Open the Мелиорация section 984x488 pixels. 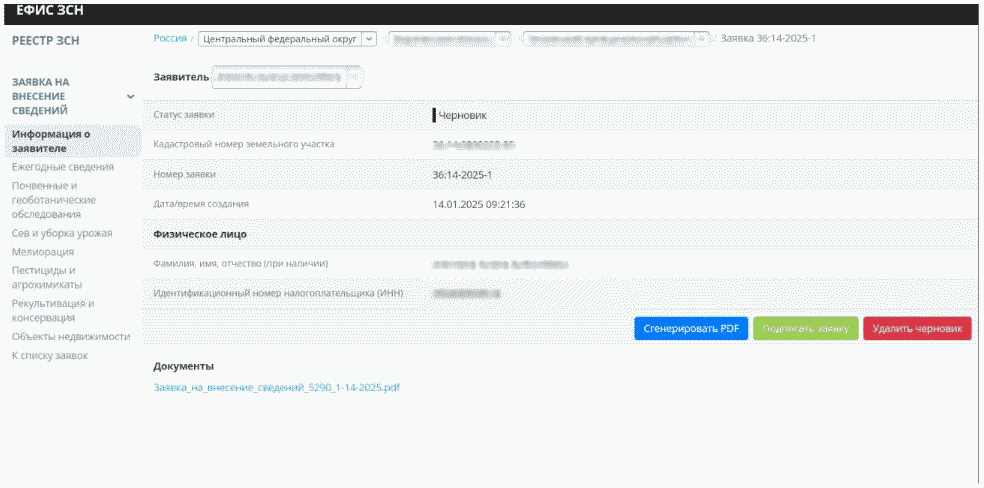coord(43,252)
